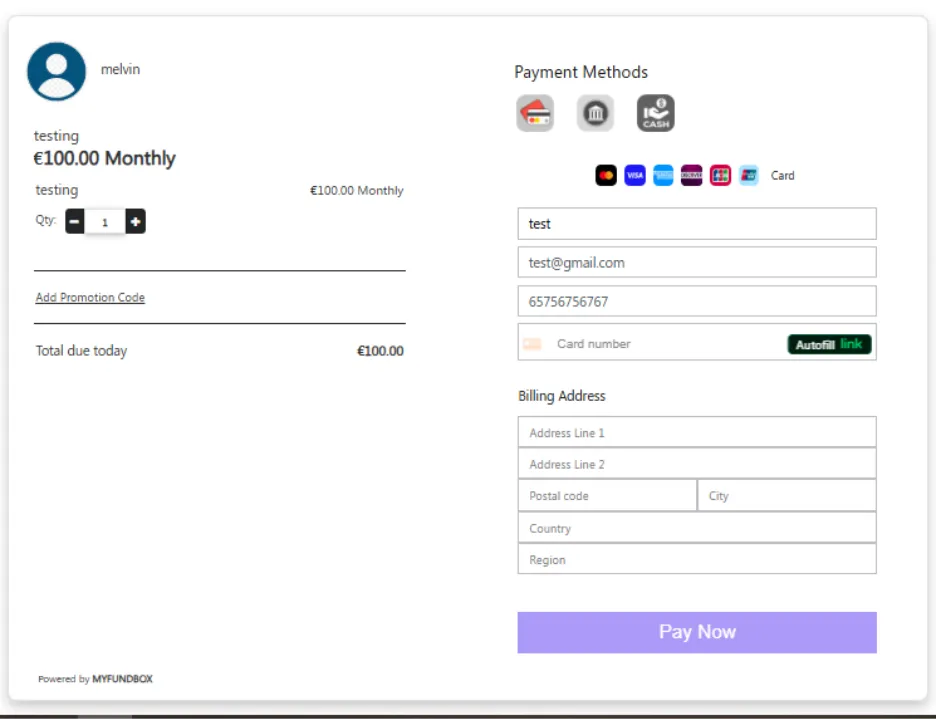Viewport: 936px width, 720px height.
Task: Click the 'Payment Methods' heading
Action: click(x=581, y=72)
